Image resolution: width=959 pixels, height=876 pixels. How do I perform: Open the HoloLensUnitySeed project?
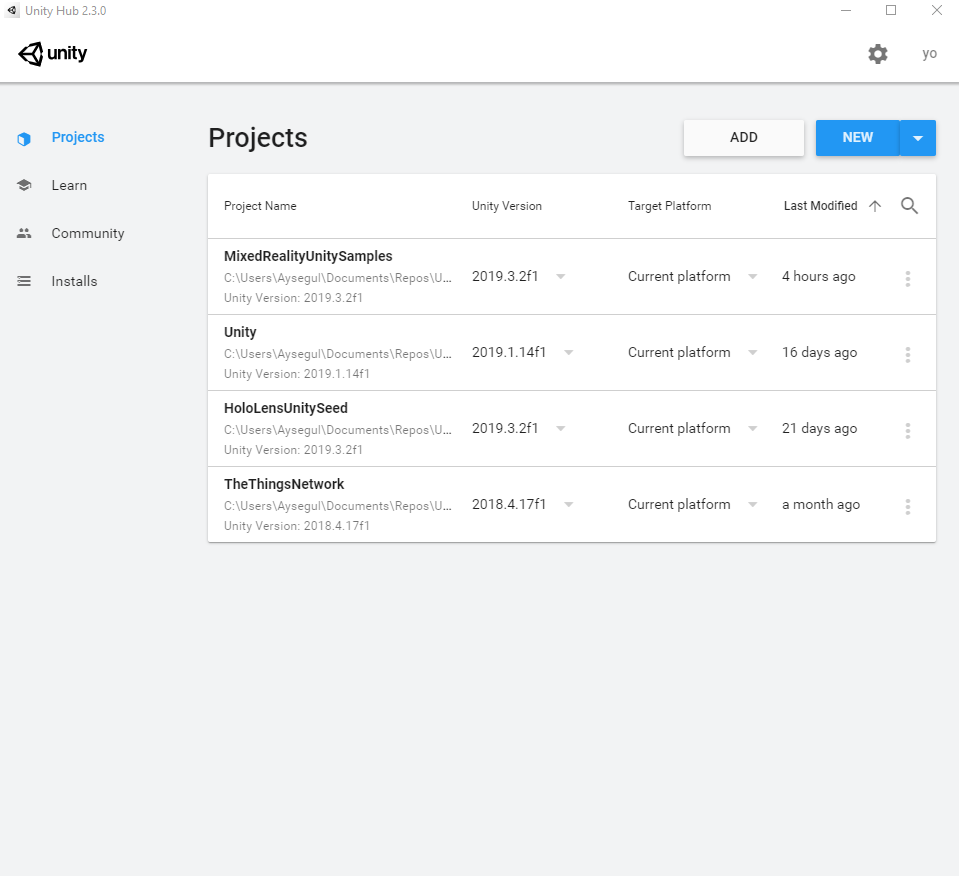pyautogui.click(x=286, y=408)
